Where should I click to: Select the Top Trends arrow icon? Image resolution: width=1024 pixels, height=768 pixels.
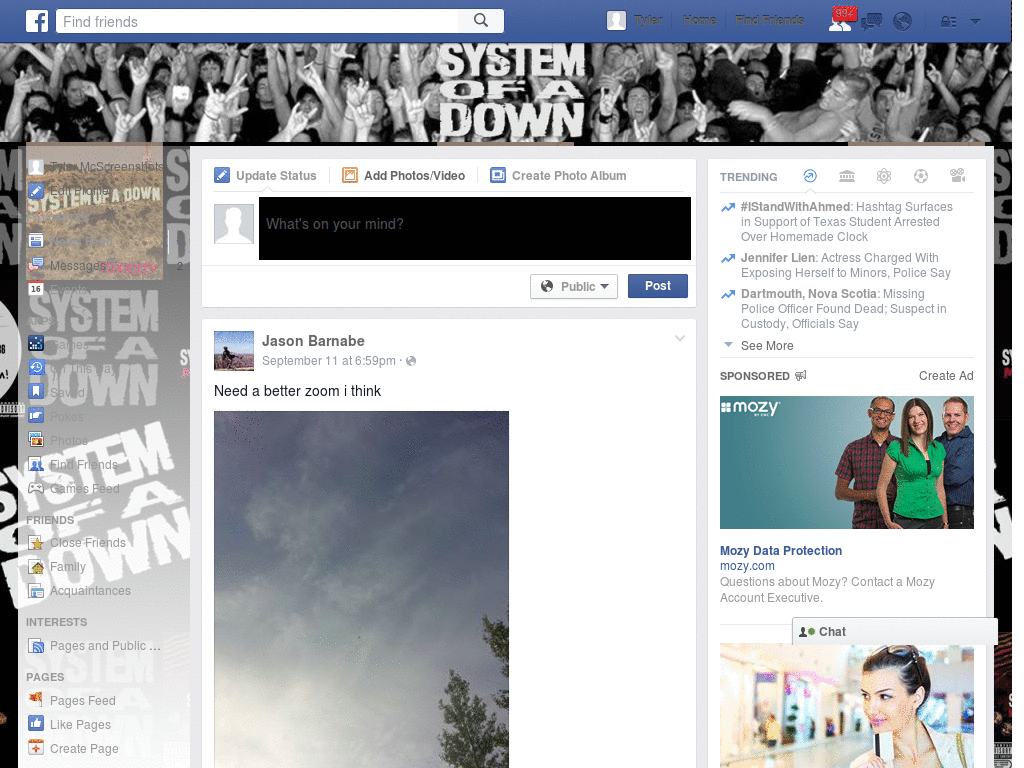point(810,175)
